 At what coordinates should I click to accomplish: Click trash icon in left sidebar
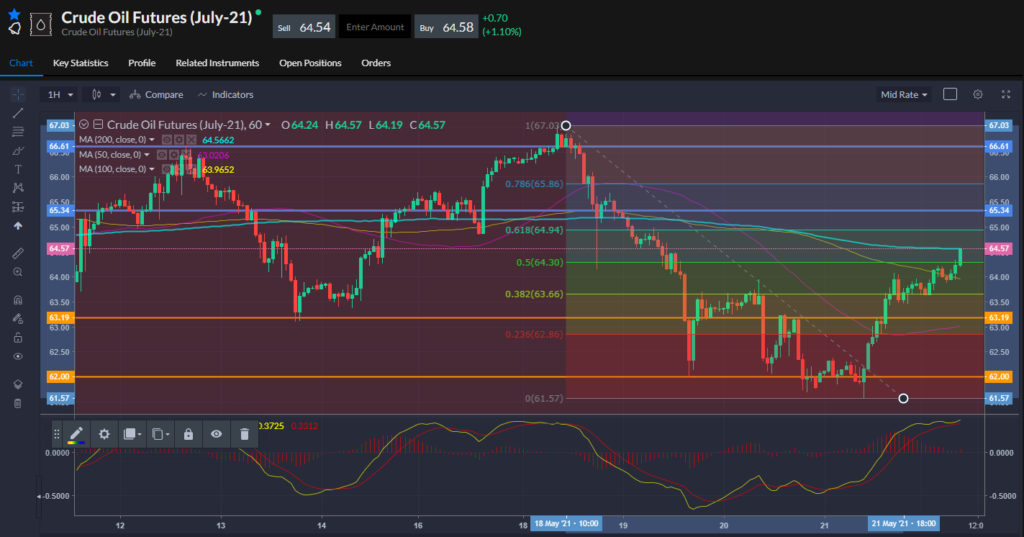(17, 403)
